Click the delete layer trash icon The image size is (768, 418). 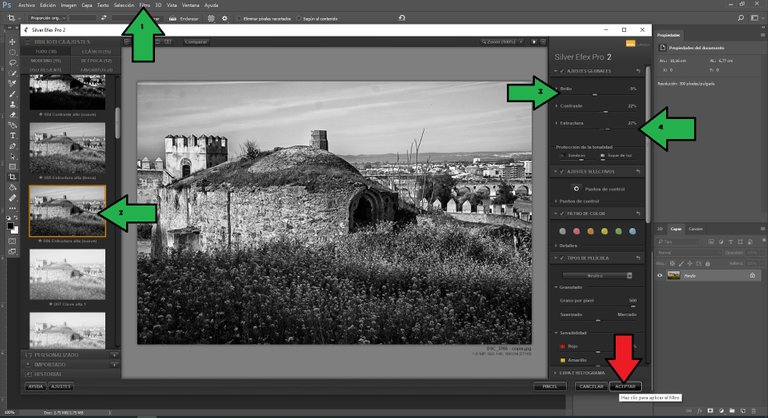click(753, 411)
